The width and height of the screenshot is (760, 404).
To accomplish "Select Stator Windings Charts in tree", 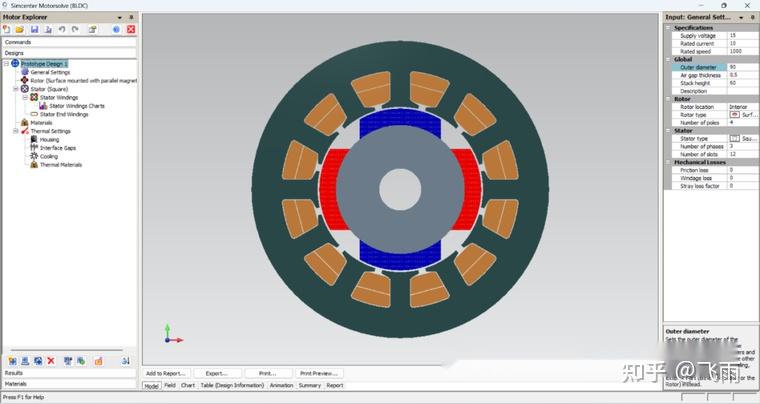I will pyautogui.click(x=76, y=106).
